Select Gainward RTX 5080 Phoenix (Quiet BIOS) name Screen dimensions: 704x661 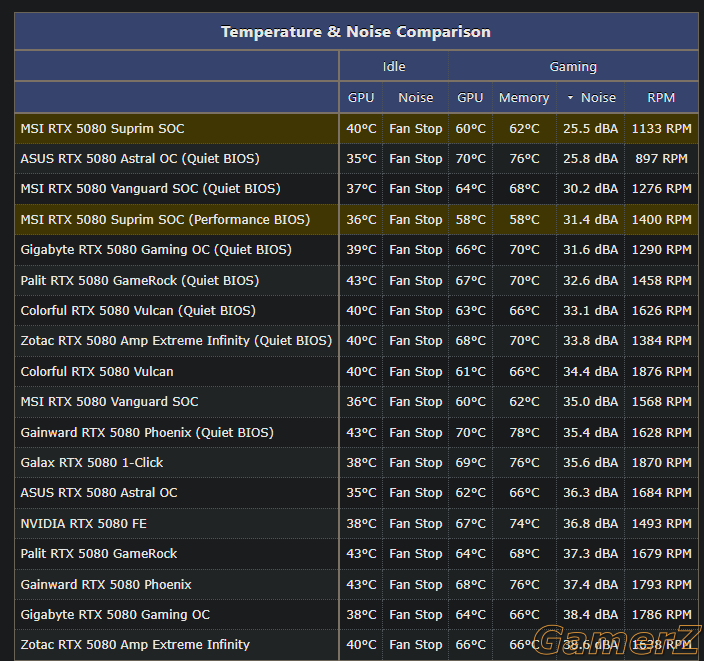(147, 432)
